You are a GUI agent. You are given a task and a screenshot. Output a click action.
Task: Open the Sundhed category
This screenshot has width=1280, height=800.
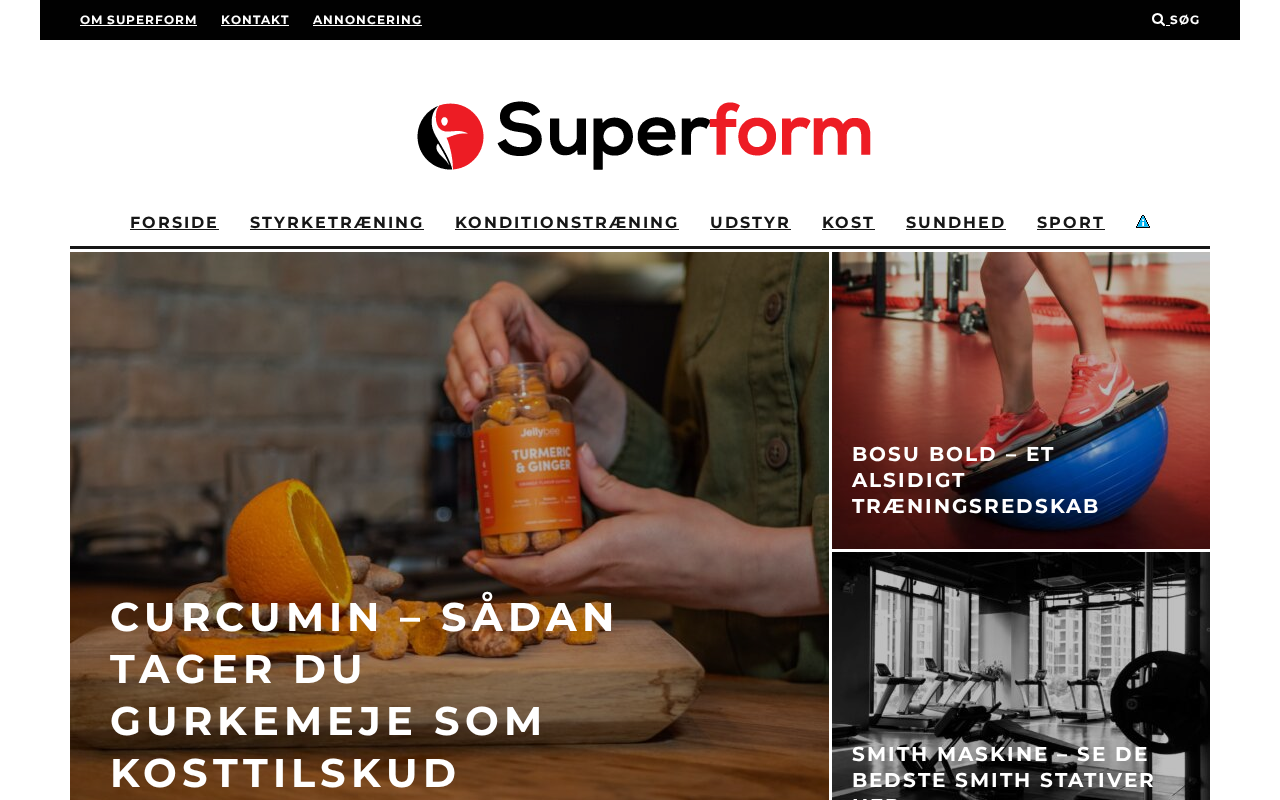[x=956, y=222]
